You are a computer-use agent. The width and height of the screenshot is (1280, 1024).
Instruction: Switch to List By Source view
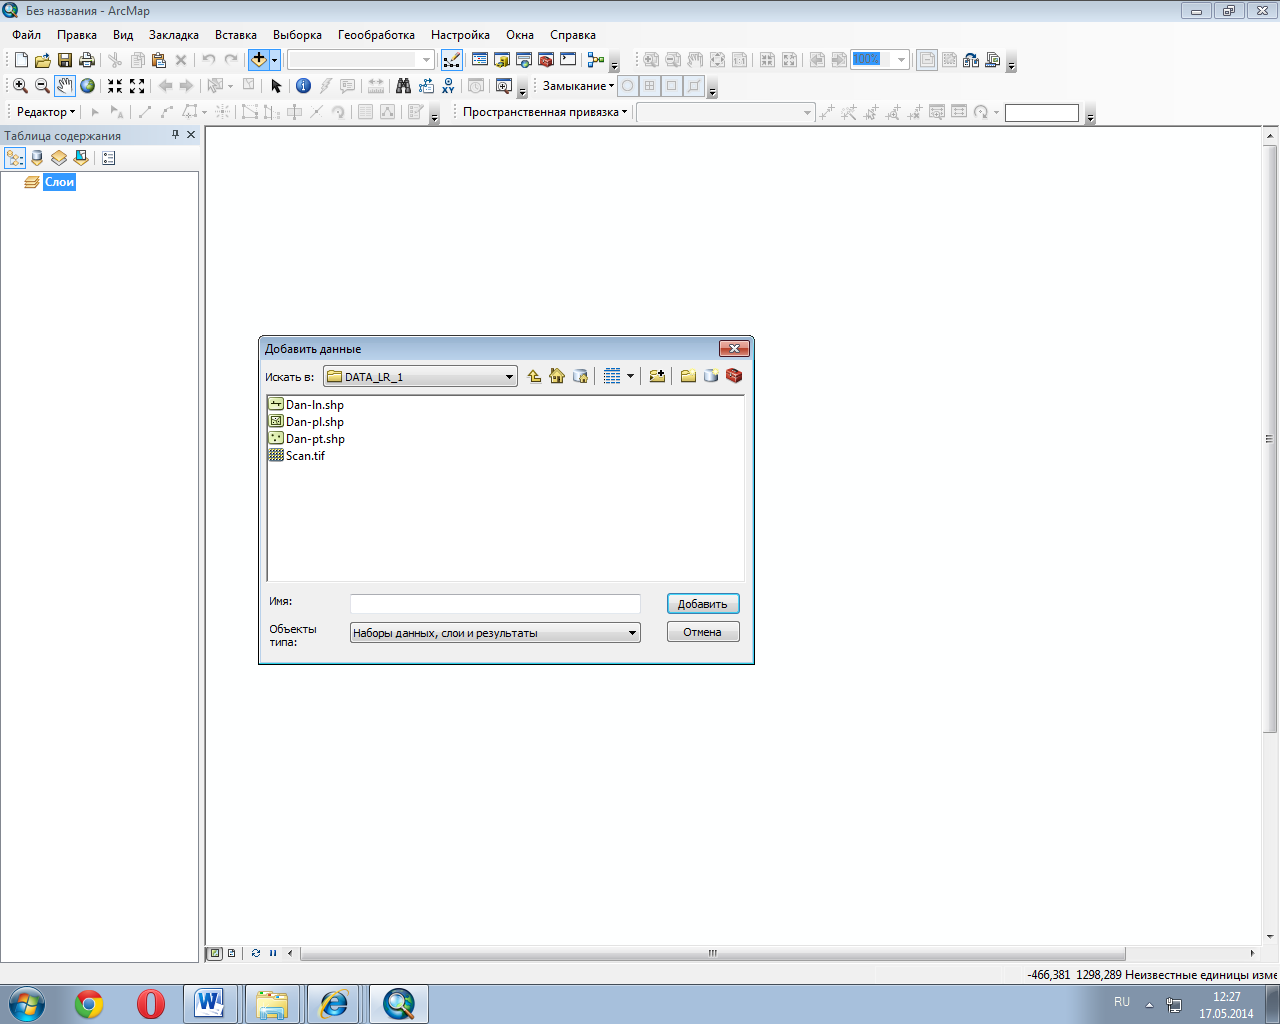pos(37,158)
